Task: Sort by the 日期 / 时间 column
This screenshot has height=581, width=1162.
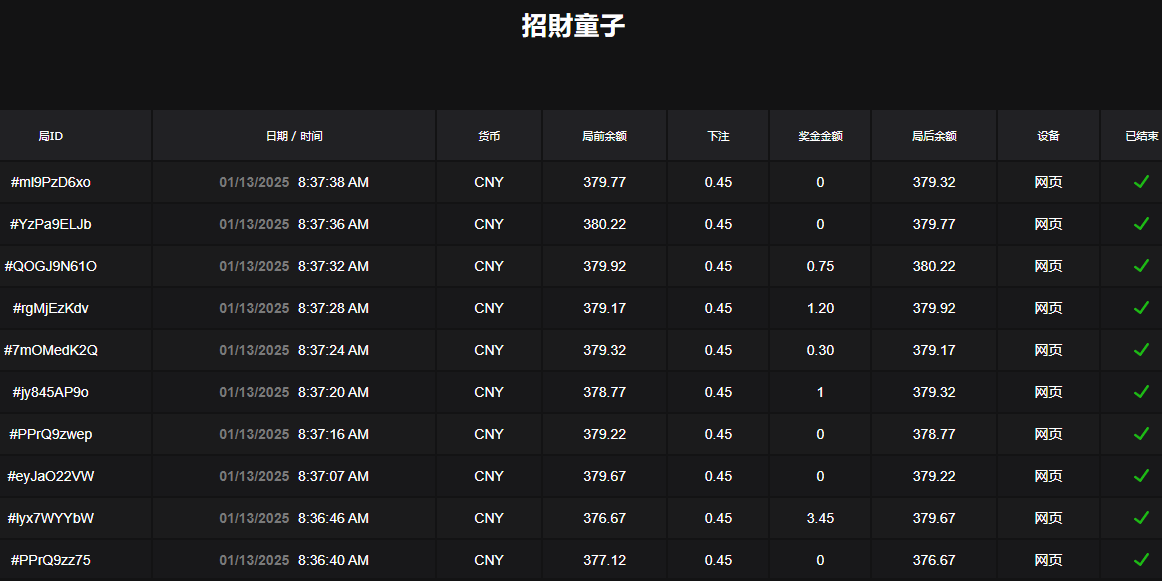Action: [293, 134]
